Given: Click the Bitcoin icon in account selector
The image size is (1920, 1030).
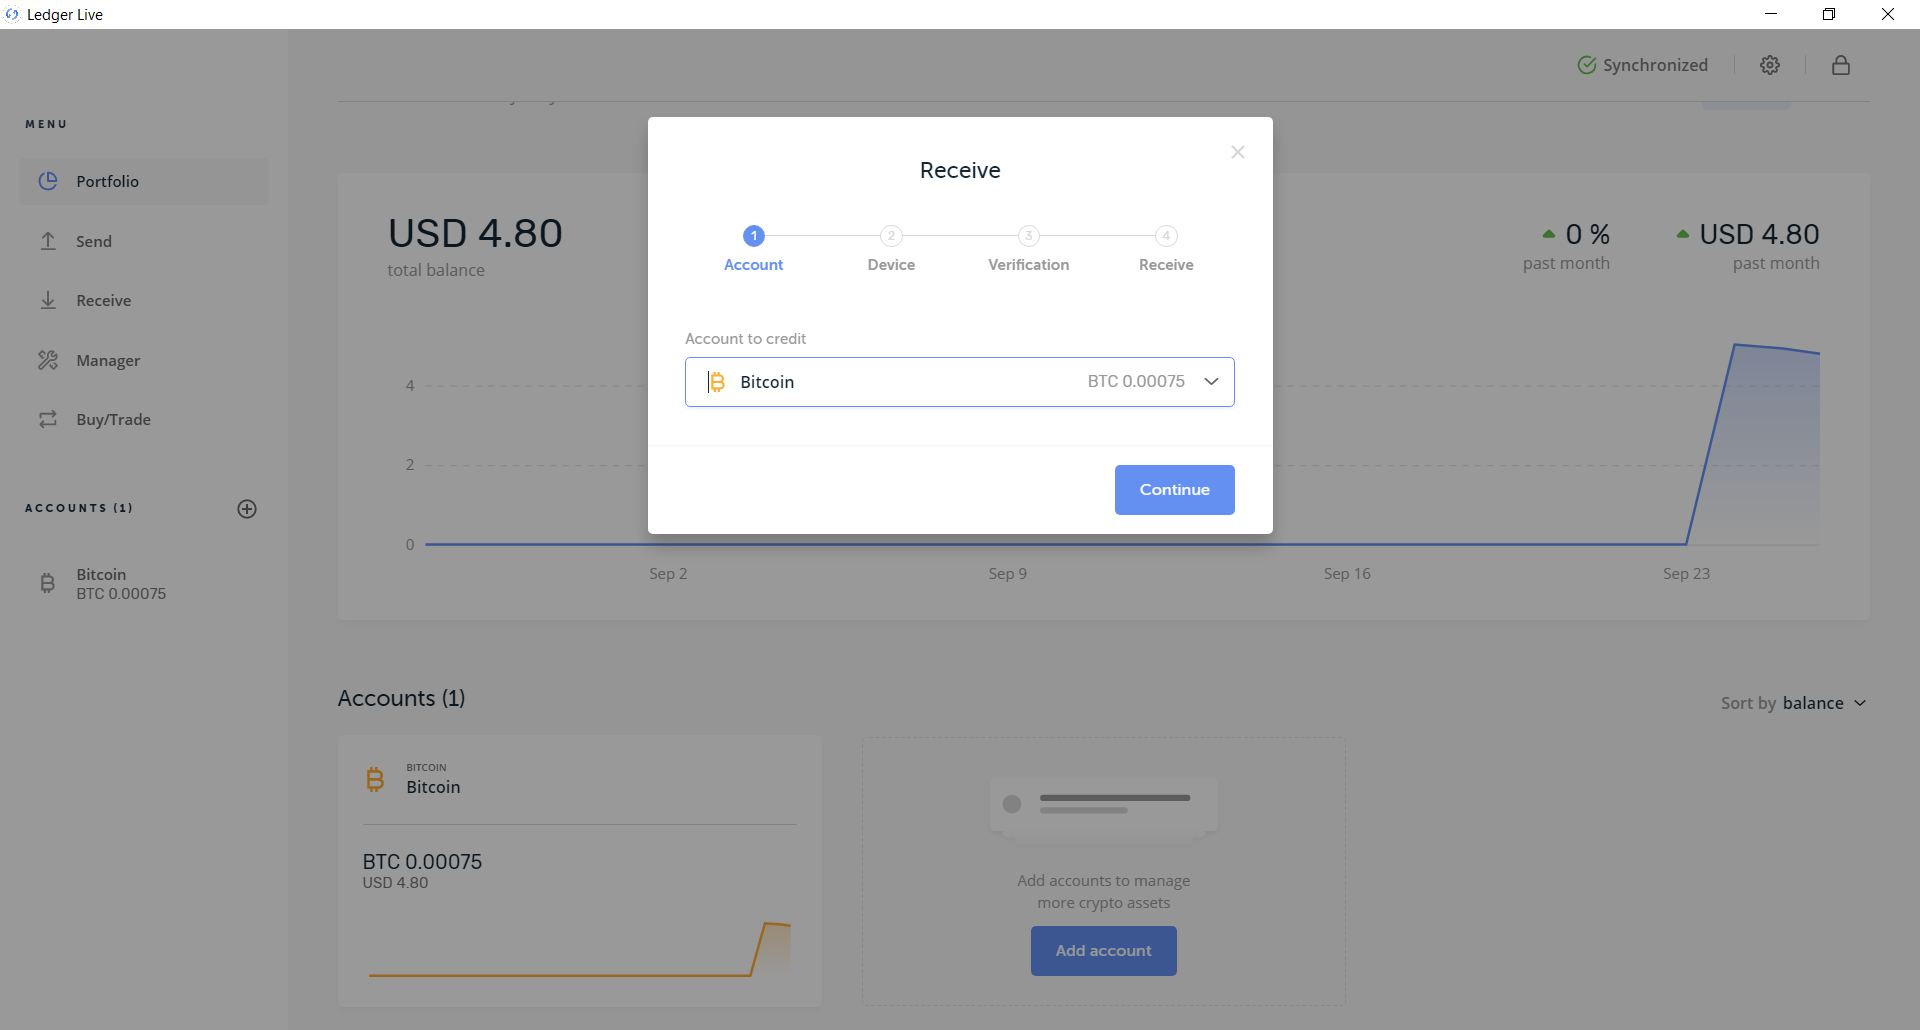Looking at the screenshot, I should tap(716, 382).
